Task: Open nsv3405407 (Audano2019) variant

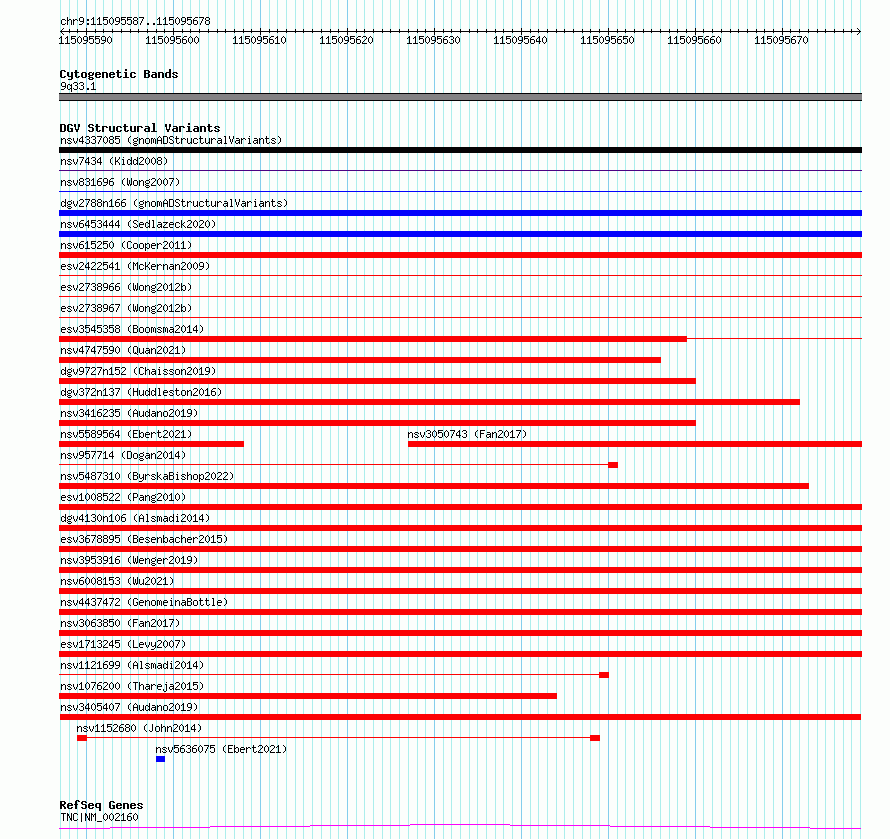Action: 129,707
